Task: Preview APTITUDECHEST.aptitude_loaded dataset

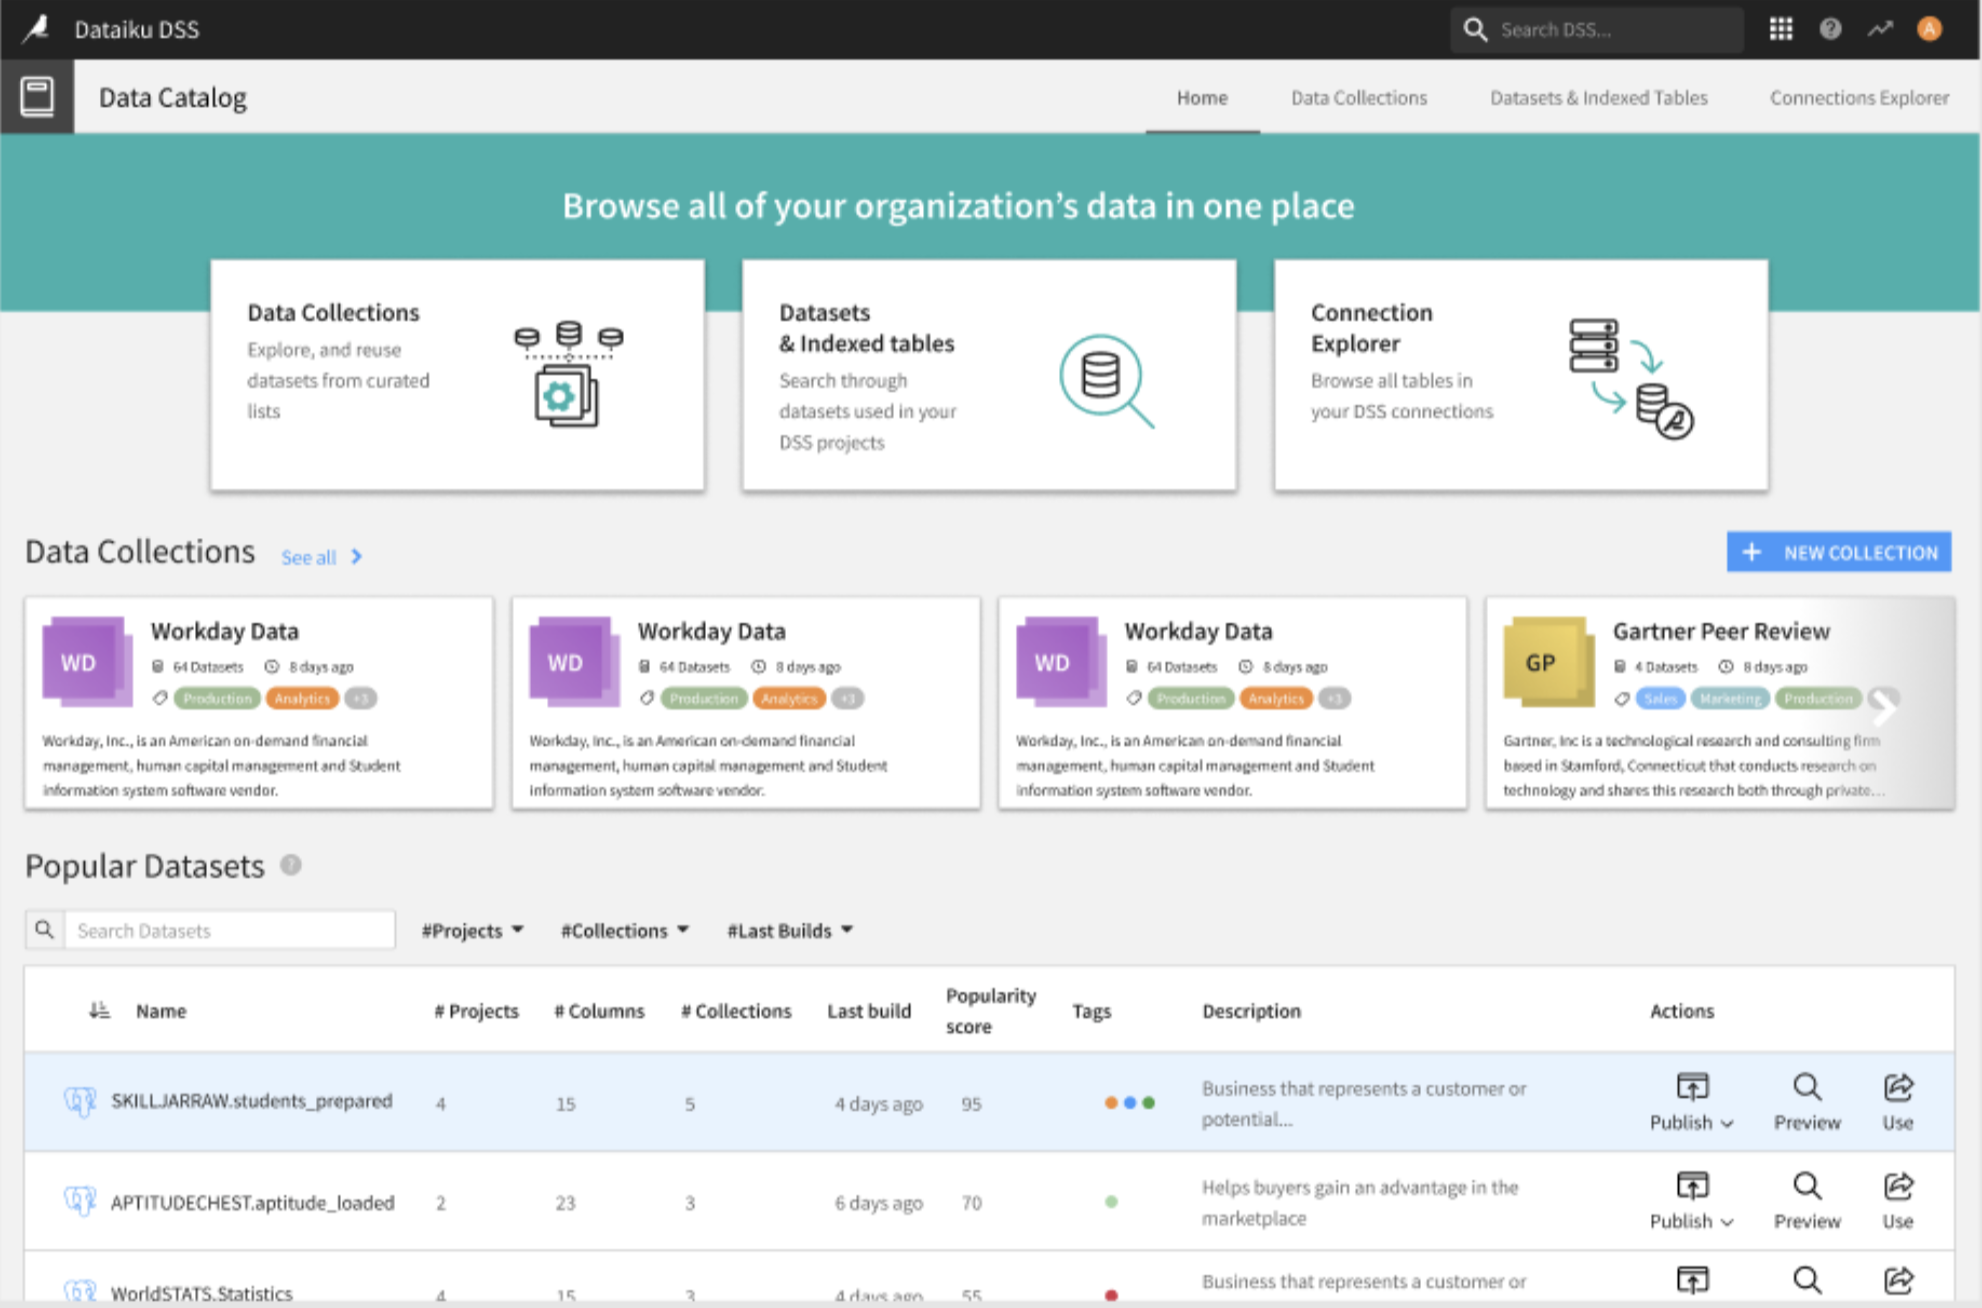Action: tap(1806, 1201)
